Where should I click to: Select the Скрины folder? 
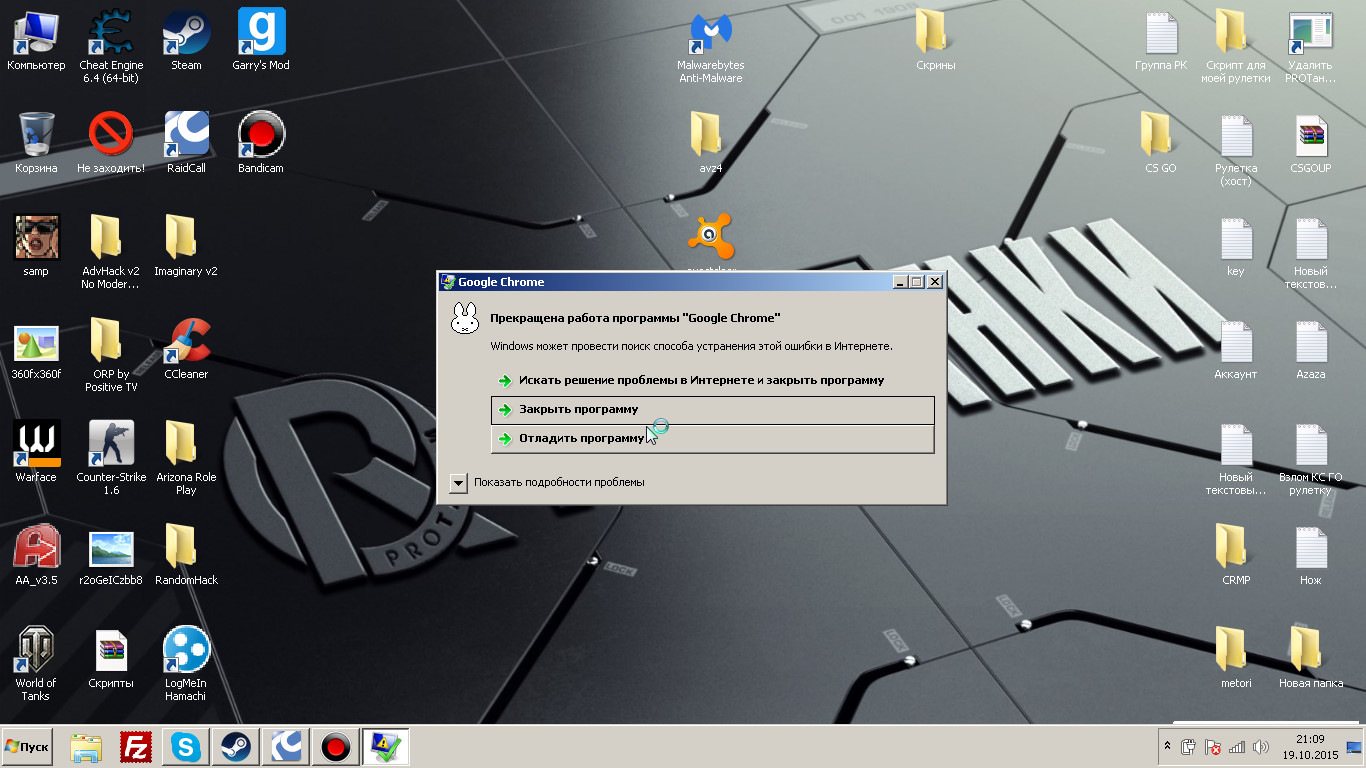pos(935,41)
